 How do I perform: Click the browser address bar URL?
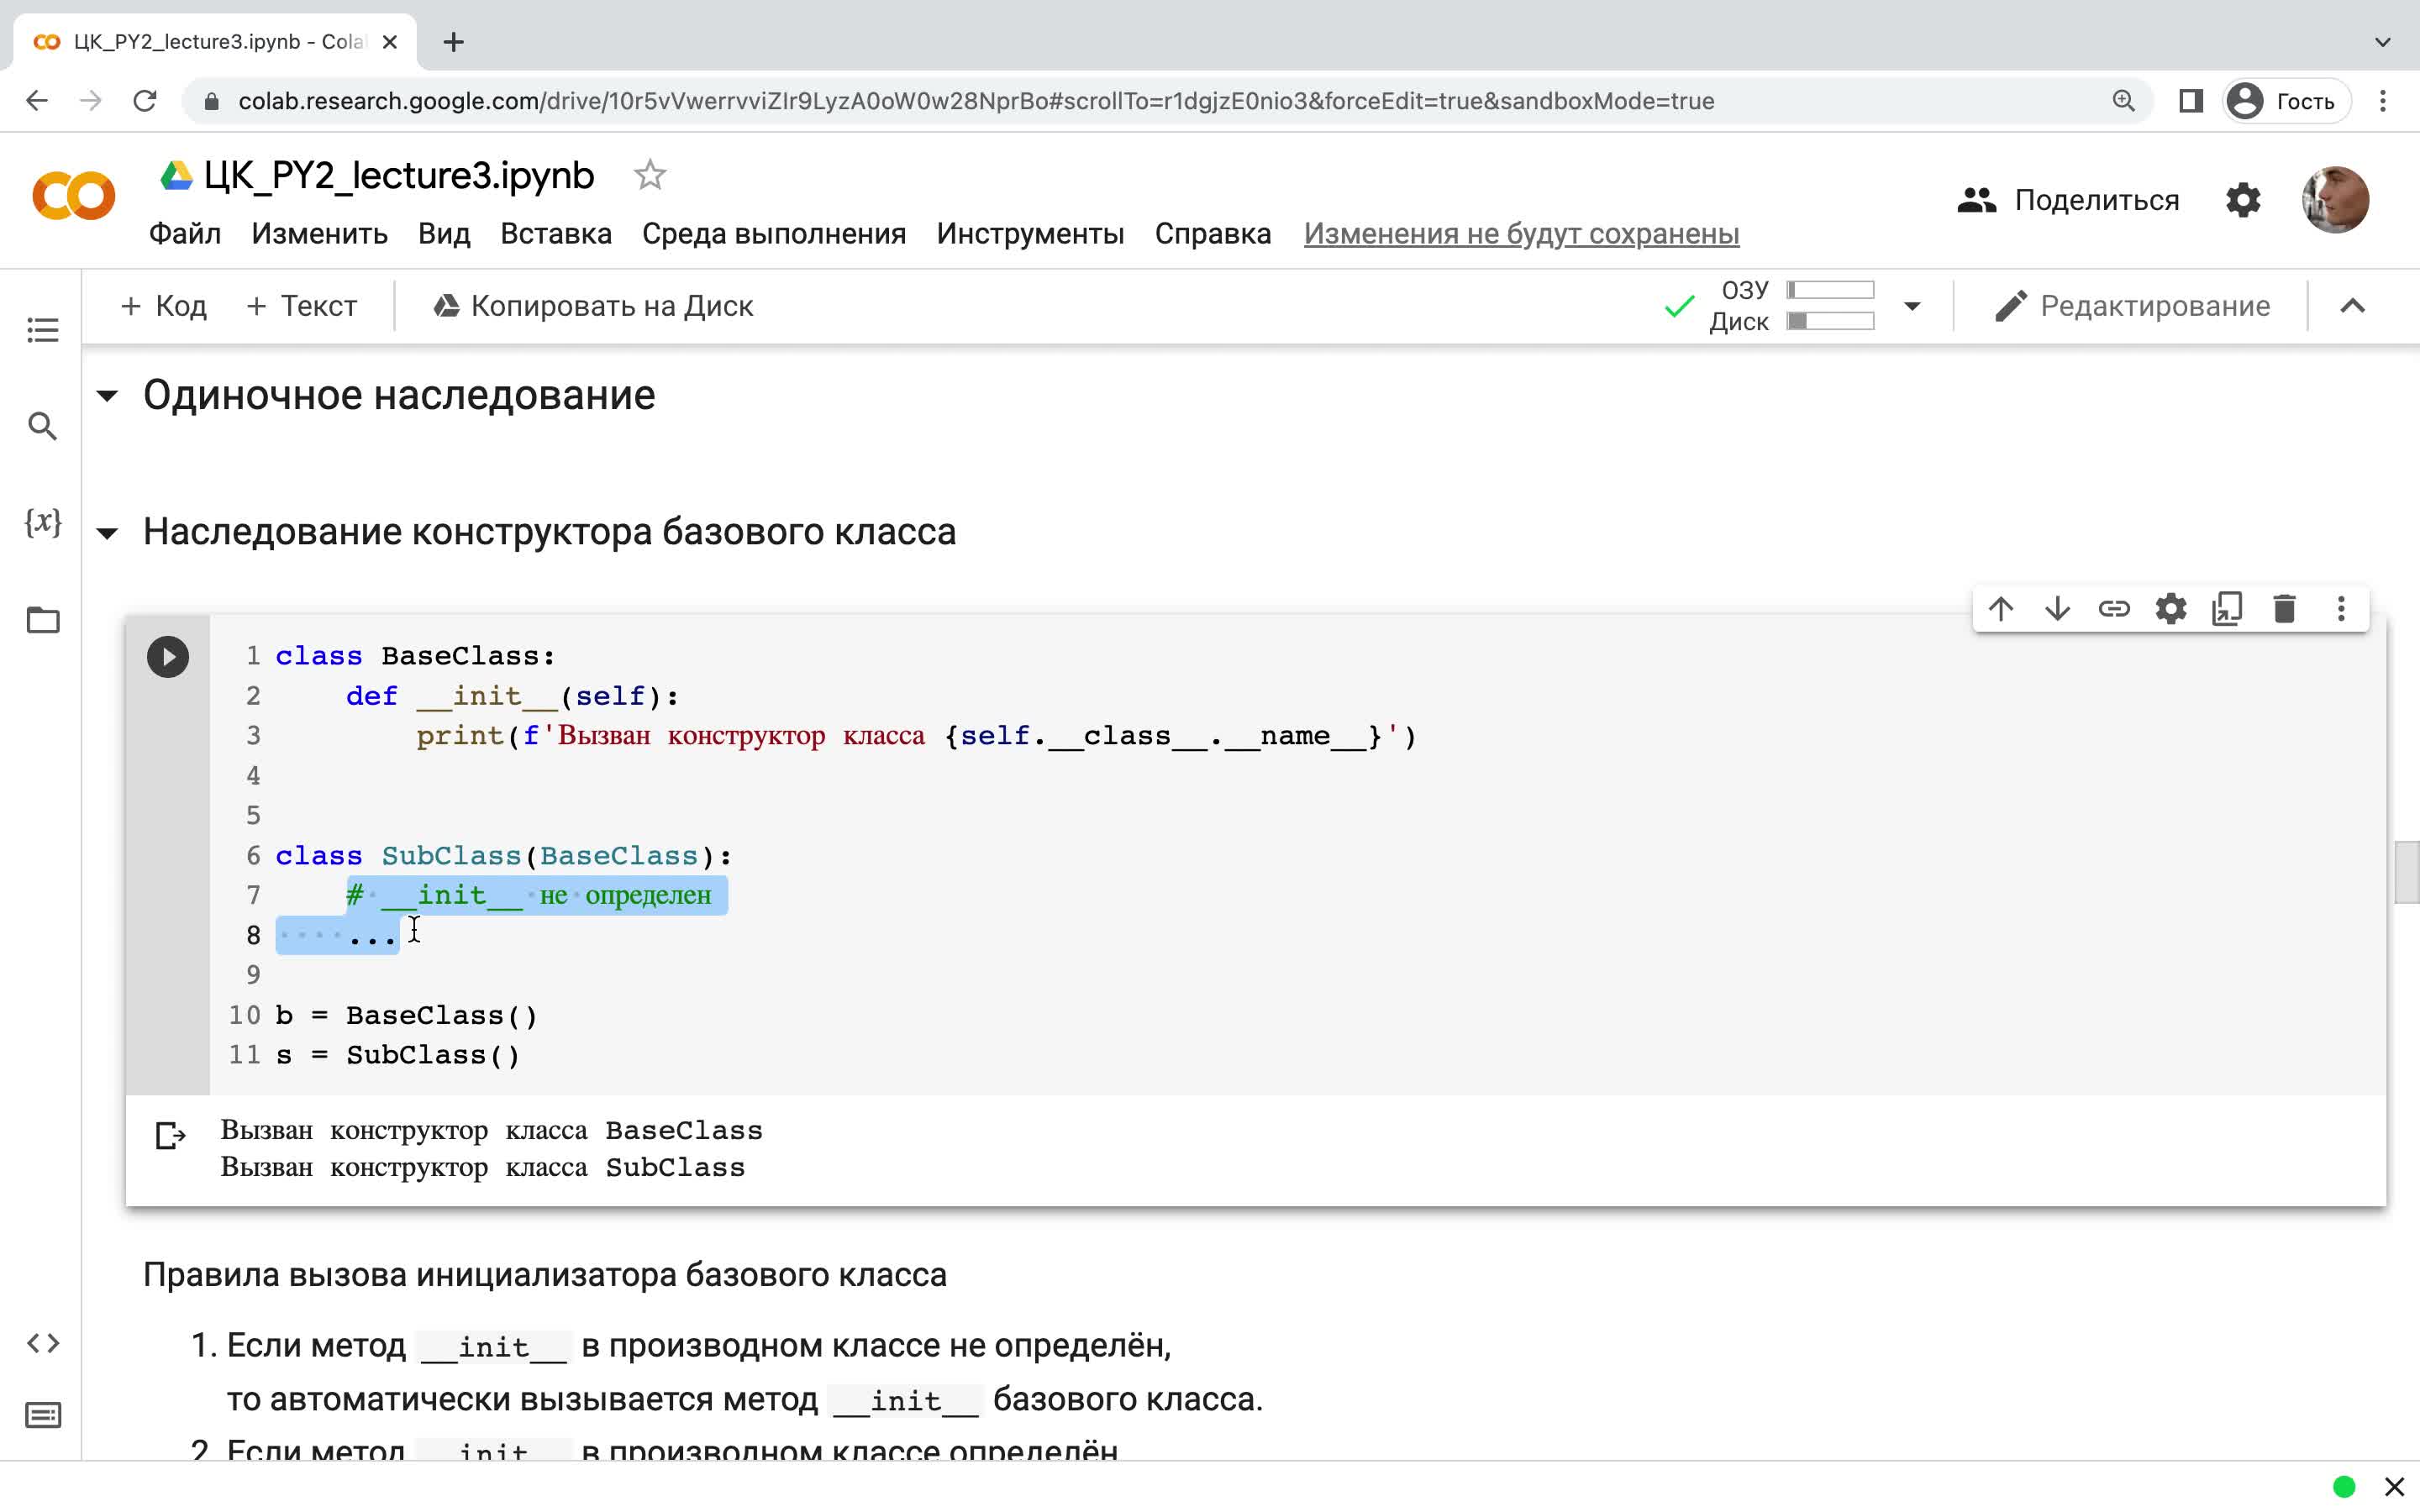[x=976, y=101]
